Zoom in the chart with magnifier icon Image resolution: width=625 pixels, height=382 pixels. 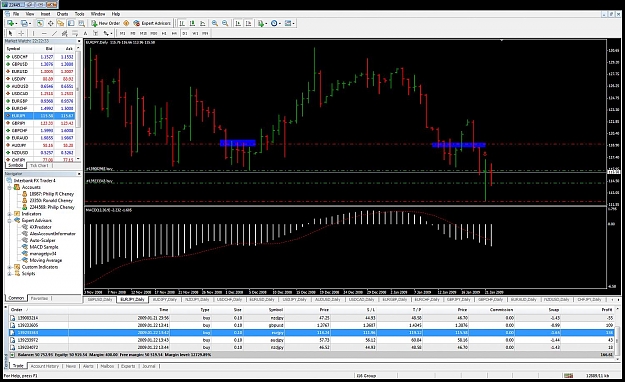[x=215, y=23]
